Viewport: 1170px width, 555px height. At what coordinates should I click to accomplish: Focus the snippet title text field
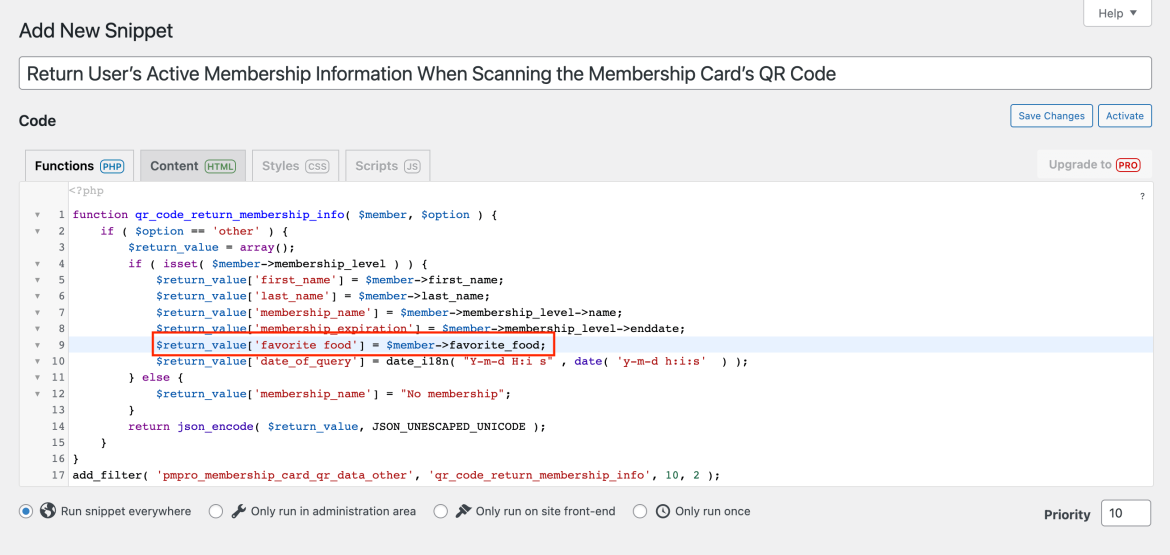pos(585,74)
